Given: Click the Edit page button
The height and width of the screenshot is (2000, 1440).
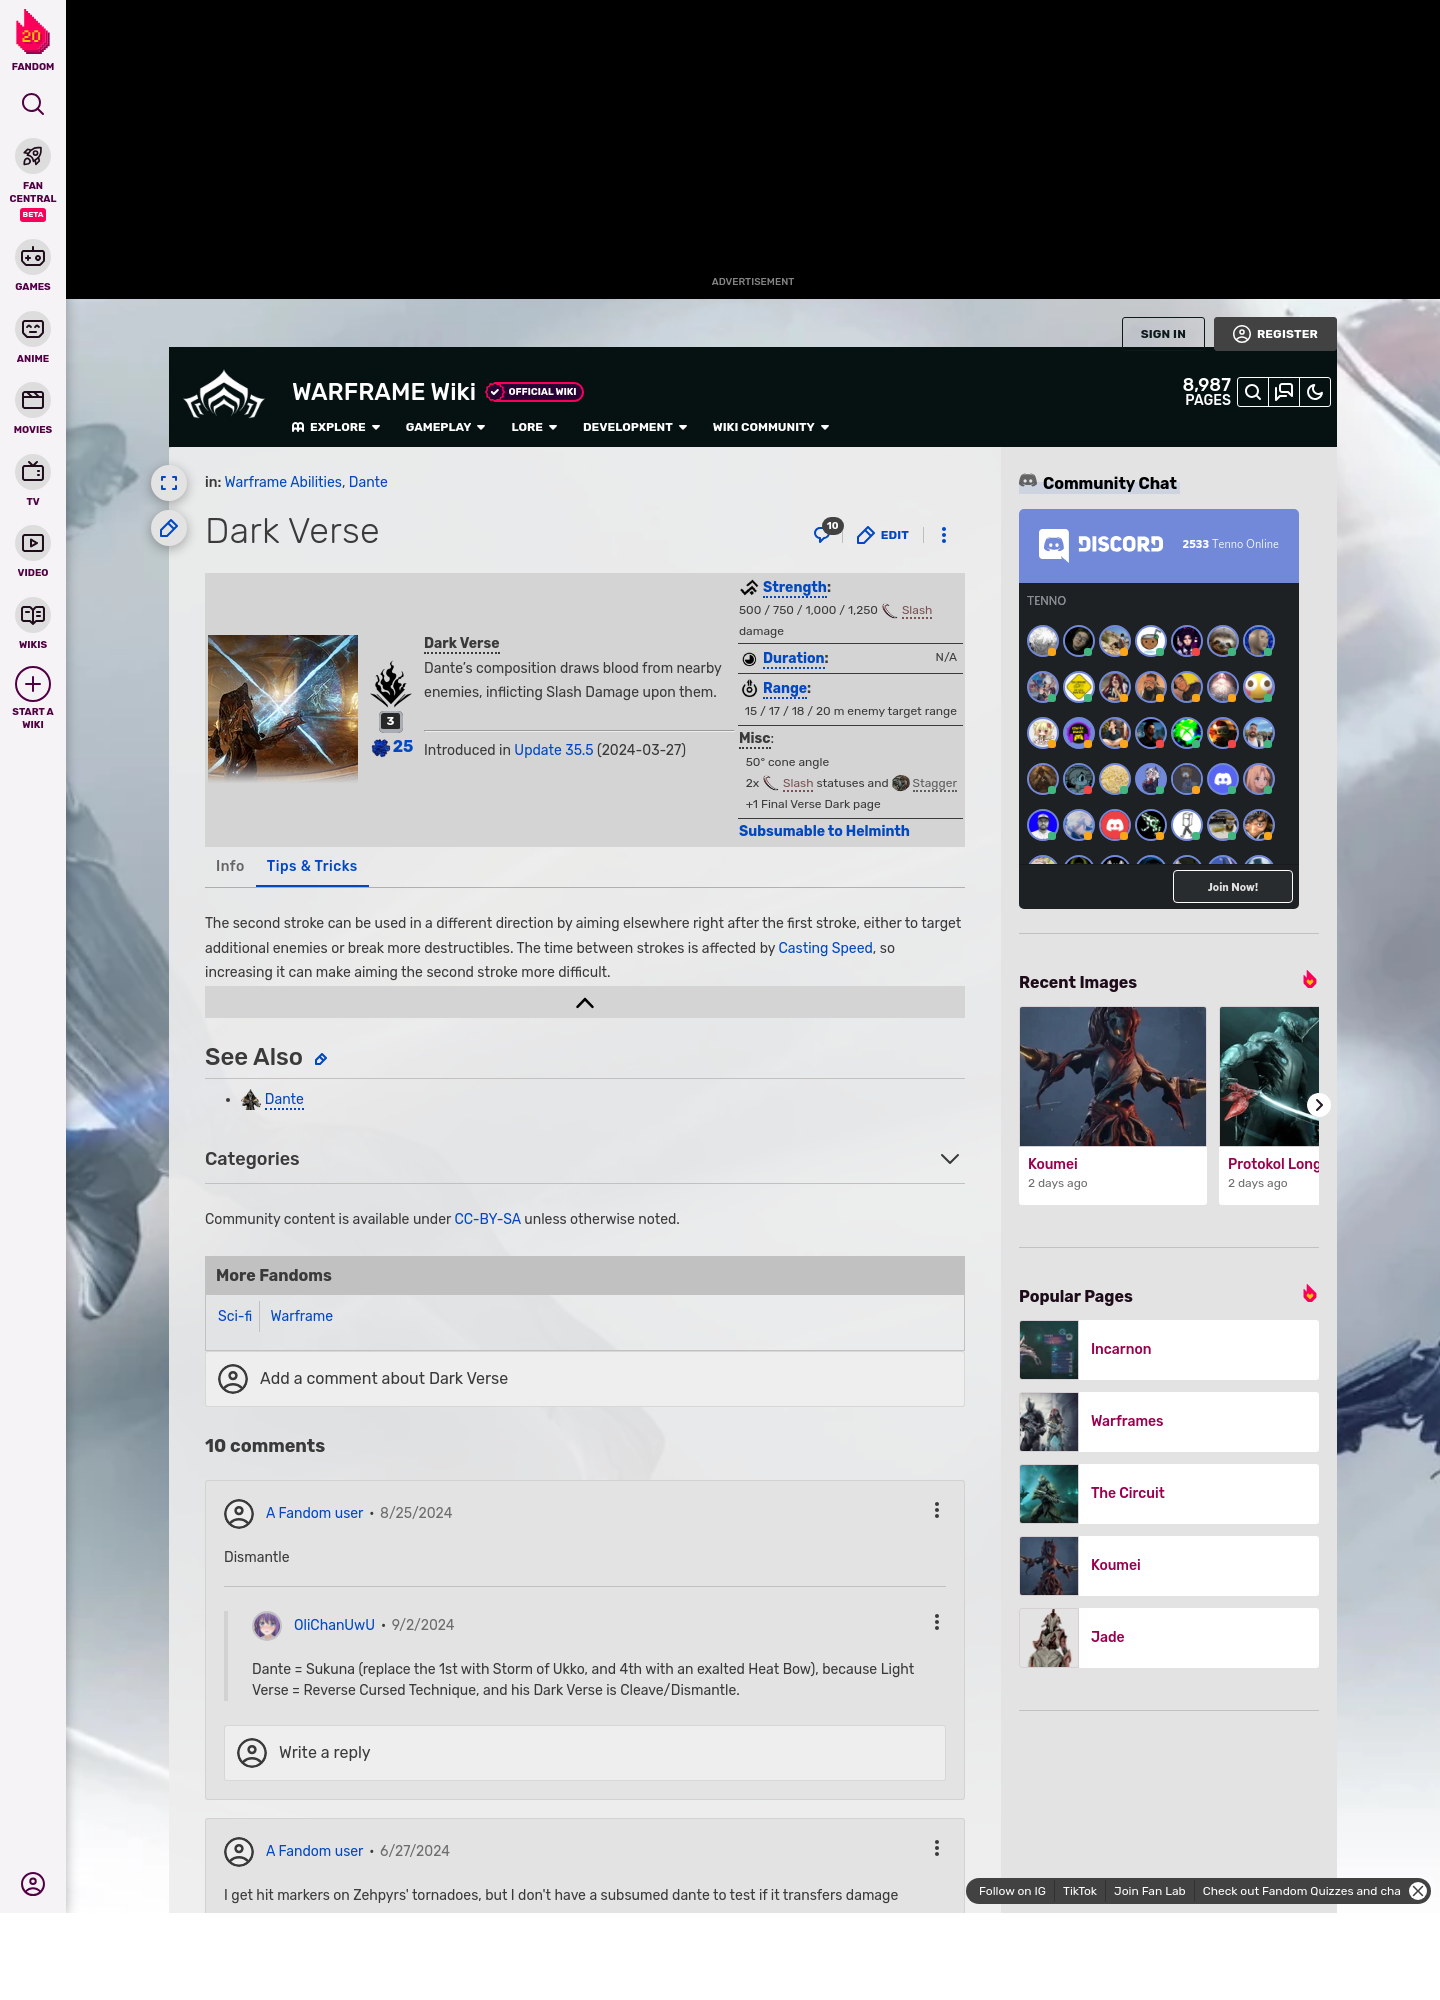Looking at the screenshot, I should tap(883, 535).
